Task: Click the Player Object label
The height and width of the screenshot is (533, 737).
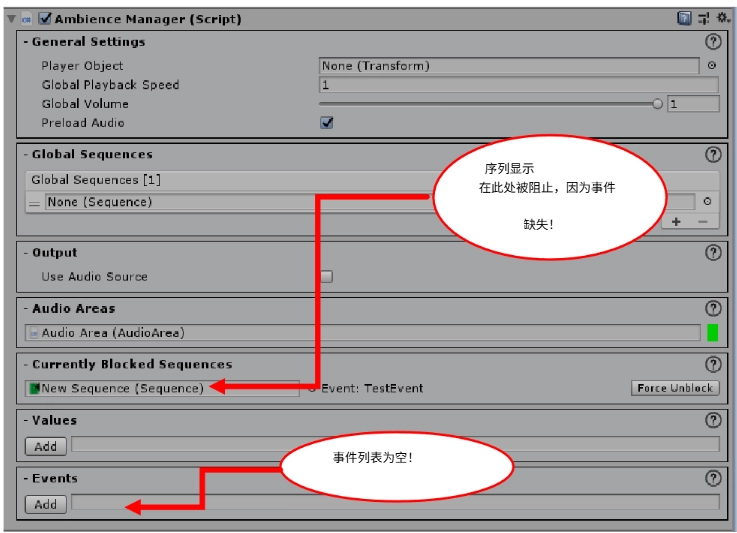Action: tap(82, 65)
